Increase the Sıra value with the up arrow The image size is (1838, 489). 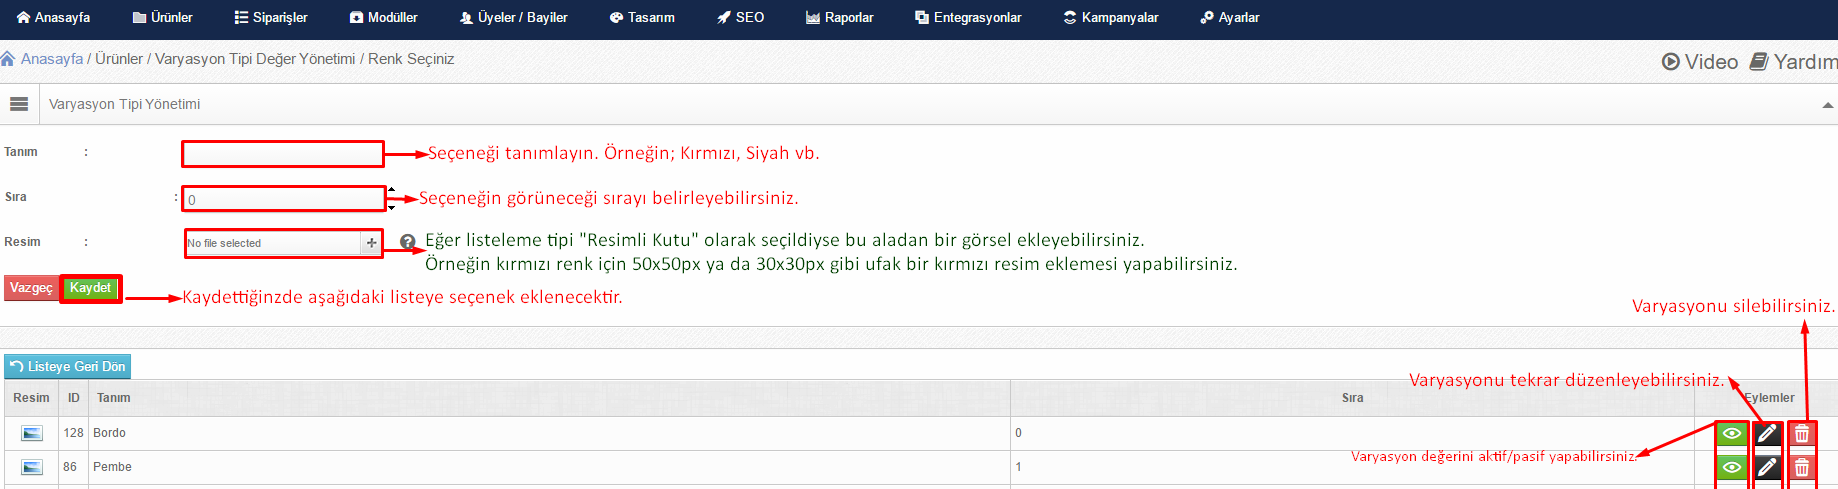[x=392, y=189]
